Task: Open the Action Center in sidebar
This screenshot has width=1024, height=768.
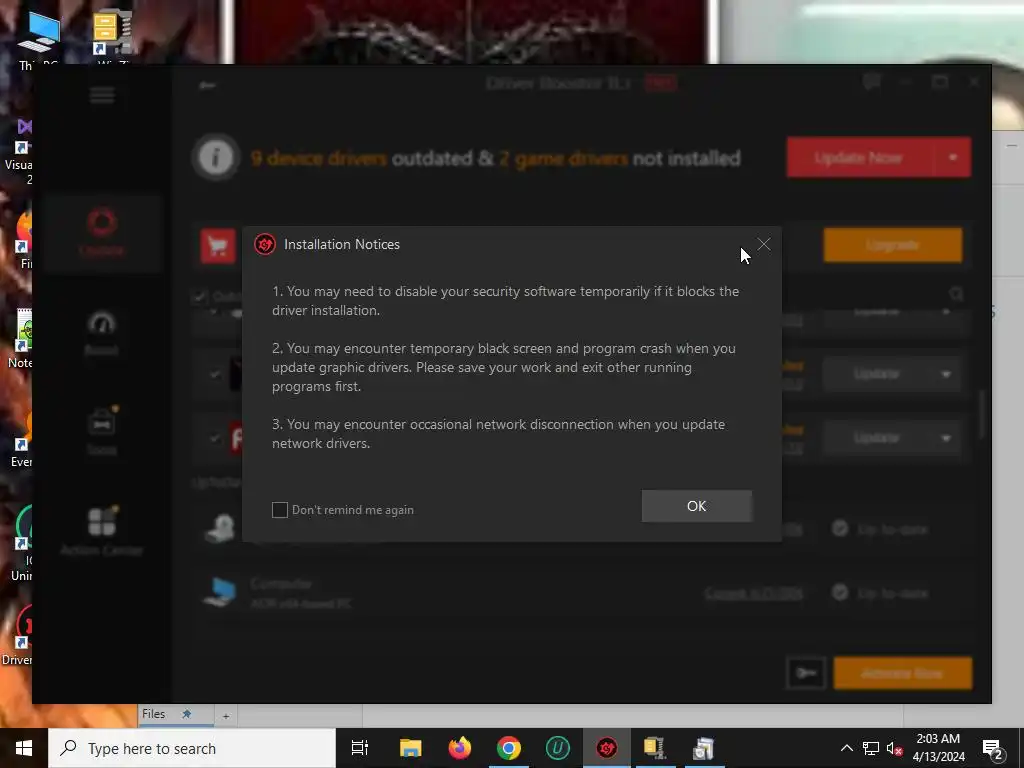Action: coord(102,532)
